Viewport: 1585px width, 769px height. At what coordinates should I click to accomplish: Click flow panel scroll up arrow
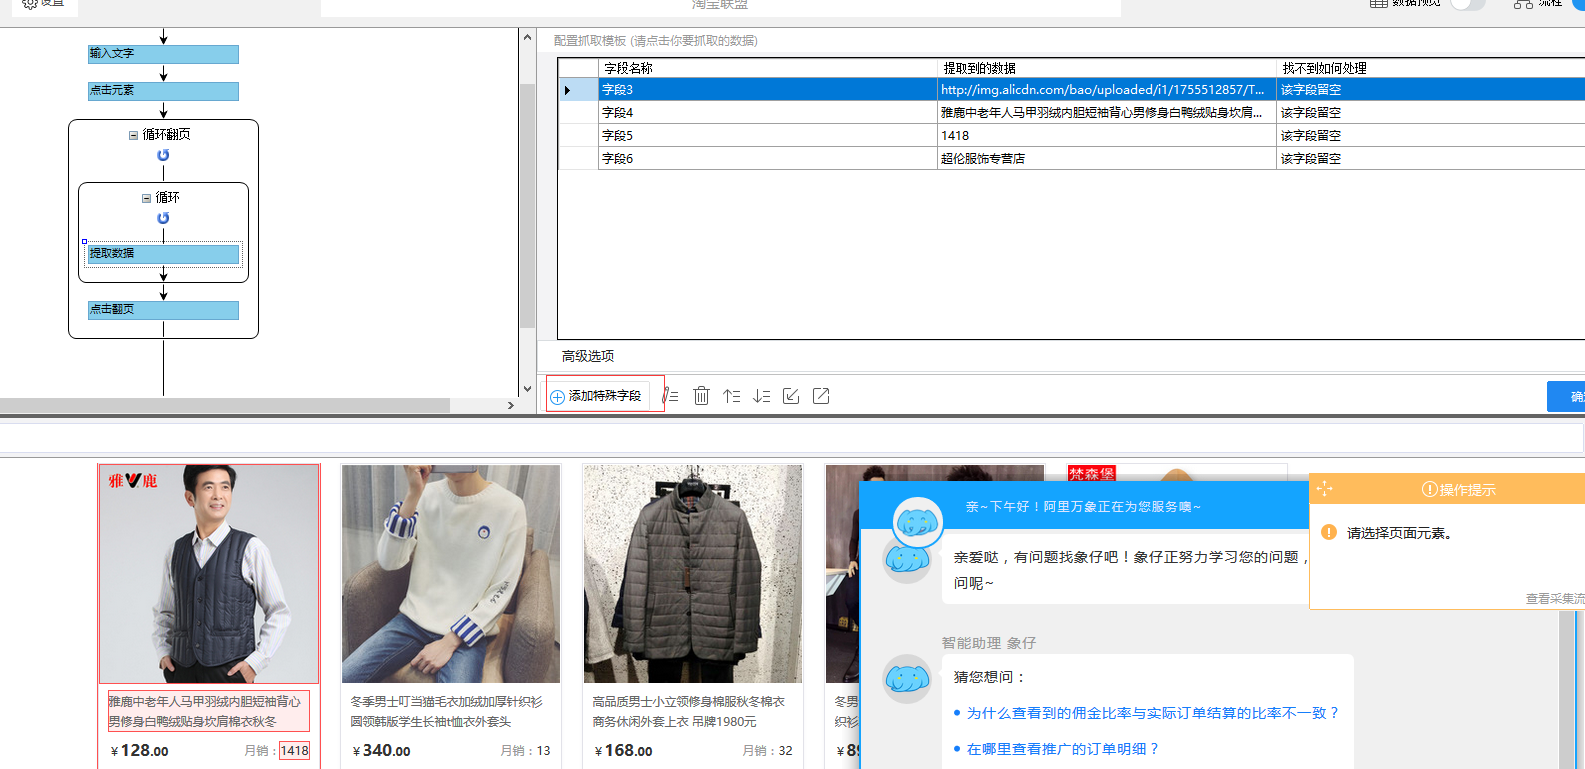point(527,37)
